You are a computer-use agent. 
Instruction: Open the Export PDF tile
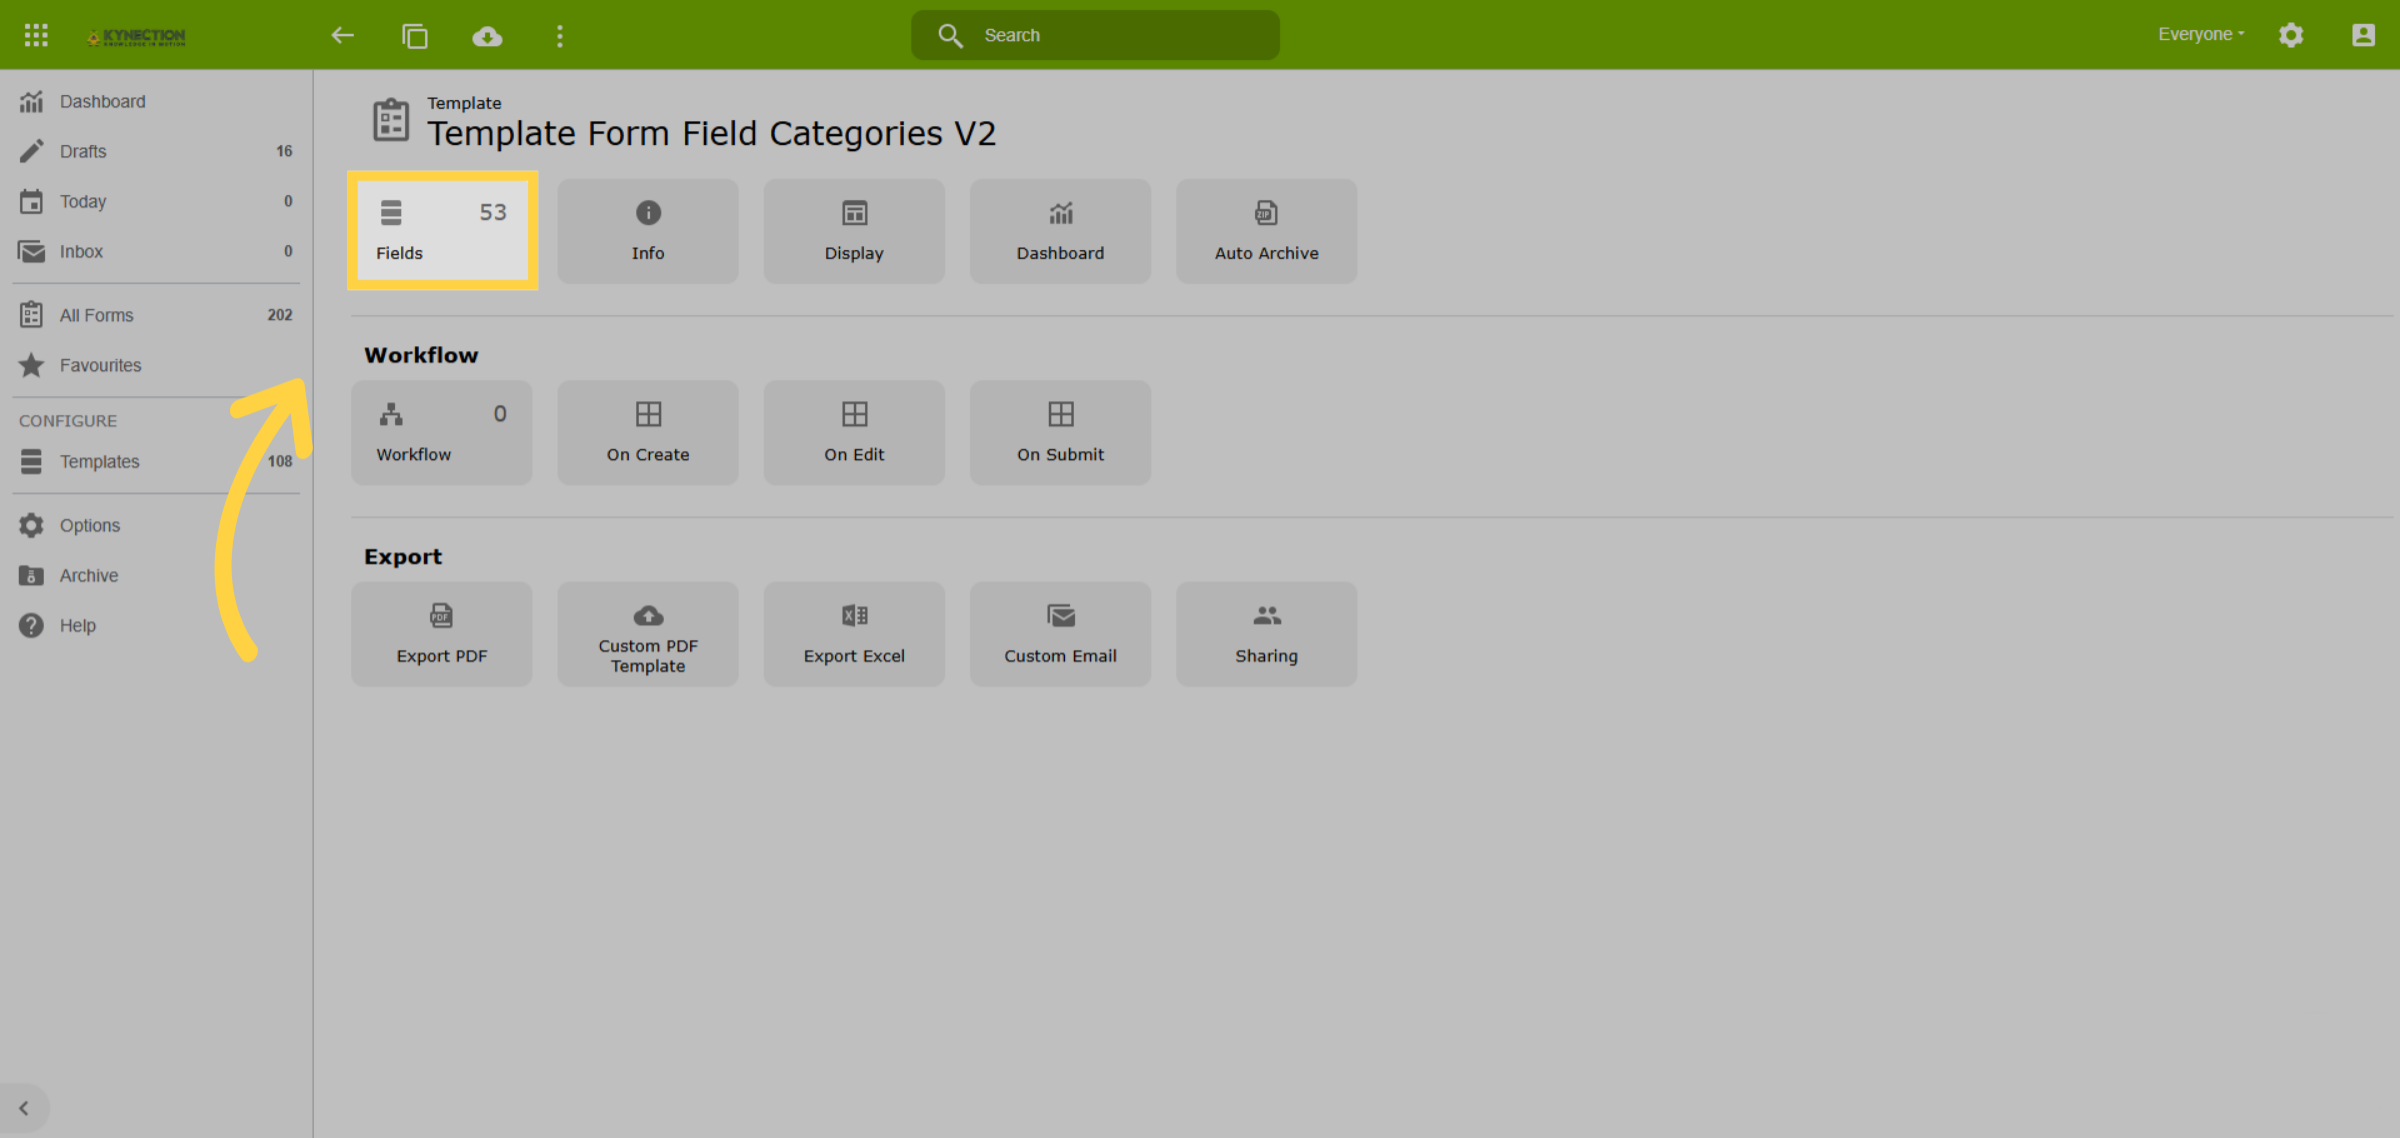point(442,634)
